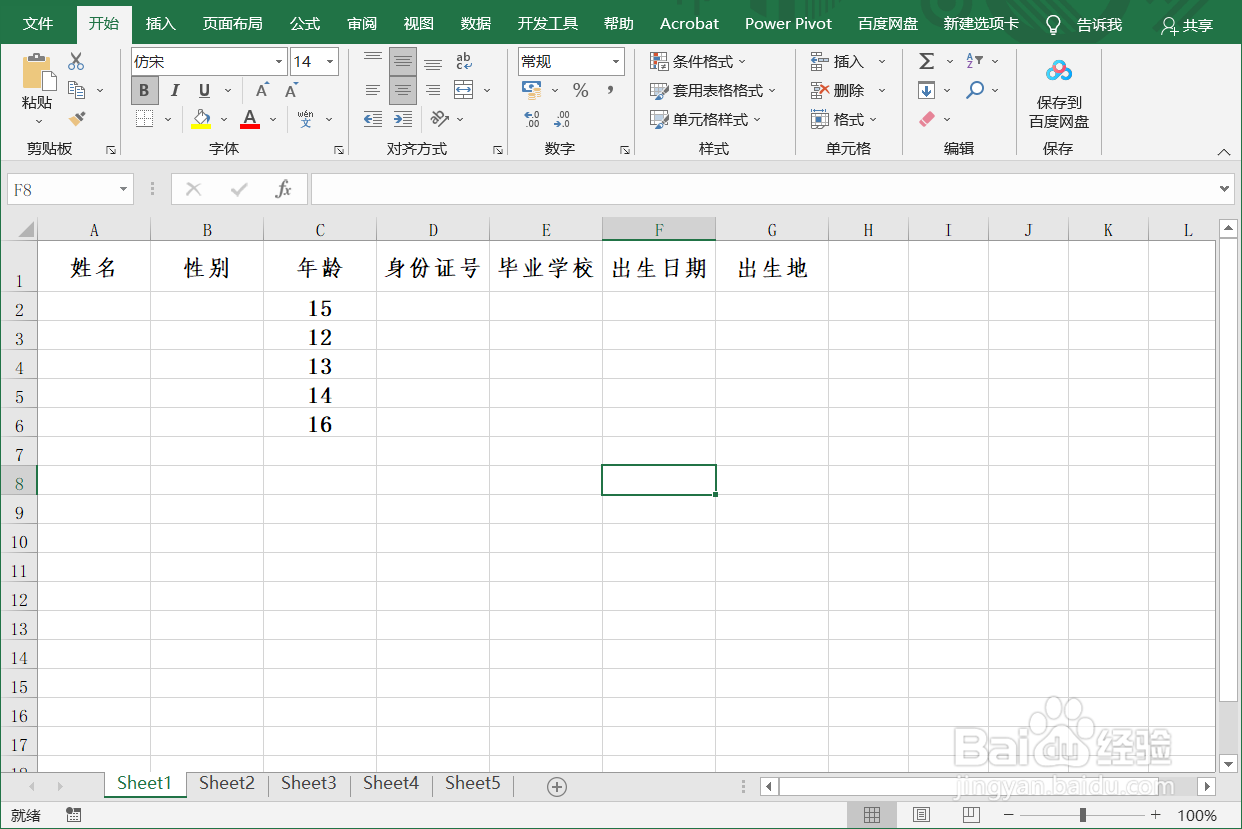Apply red font color A swatch

pyautogui.click(x=250, y=119)
